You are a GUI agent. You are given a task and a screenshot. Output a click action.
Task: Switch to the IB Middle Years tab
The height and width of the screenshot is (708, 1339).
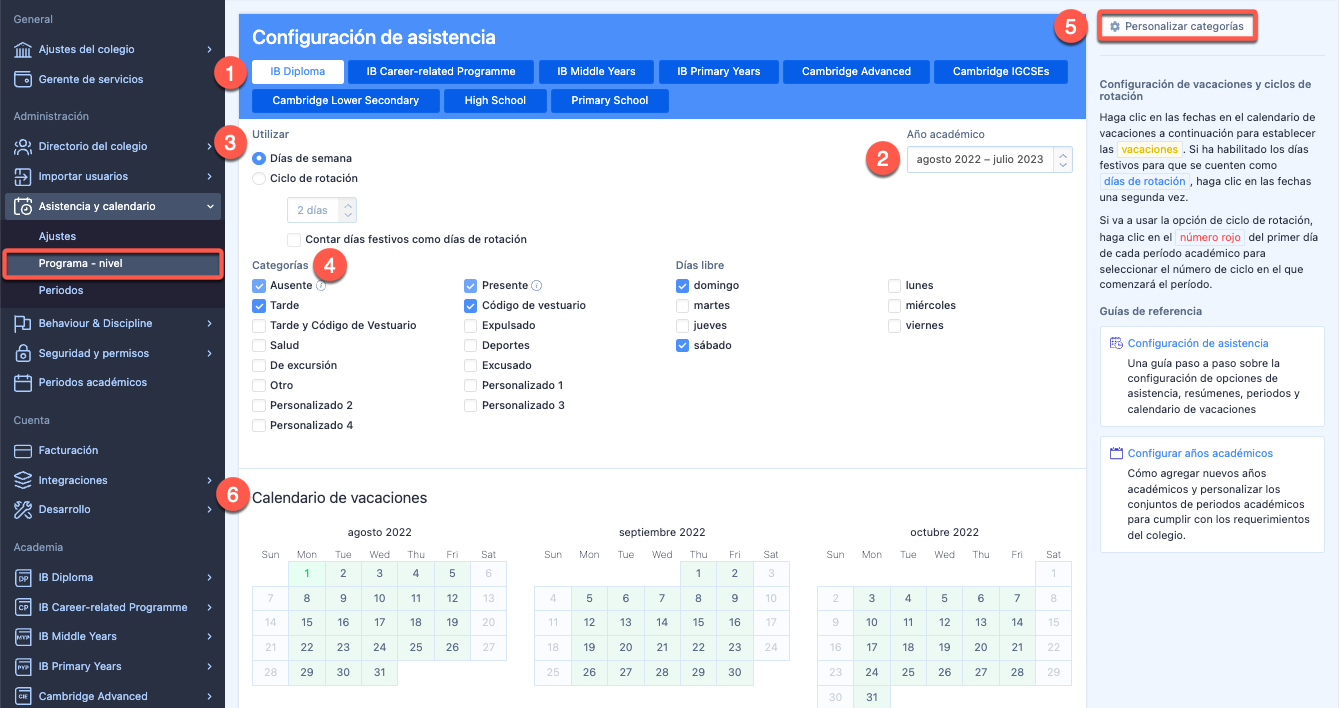click(x=596, y=71)
